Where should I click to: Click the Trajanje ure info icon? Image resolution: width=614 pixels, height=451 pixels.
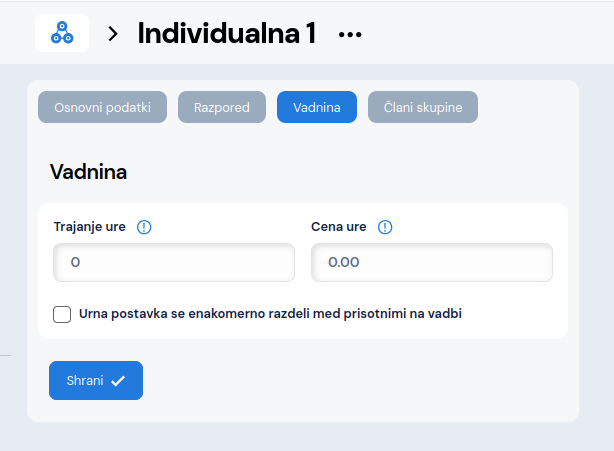click(x=143, y=227)
